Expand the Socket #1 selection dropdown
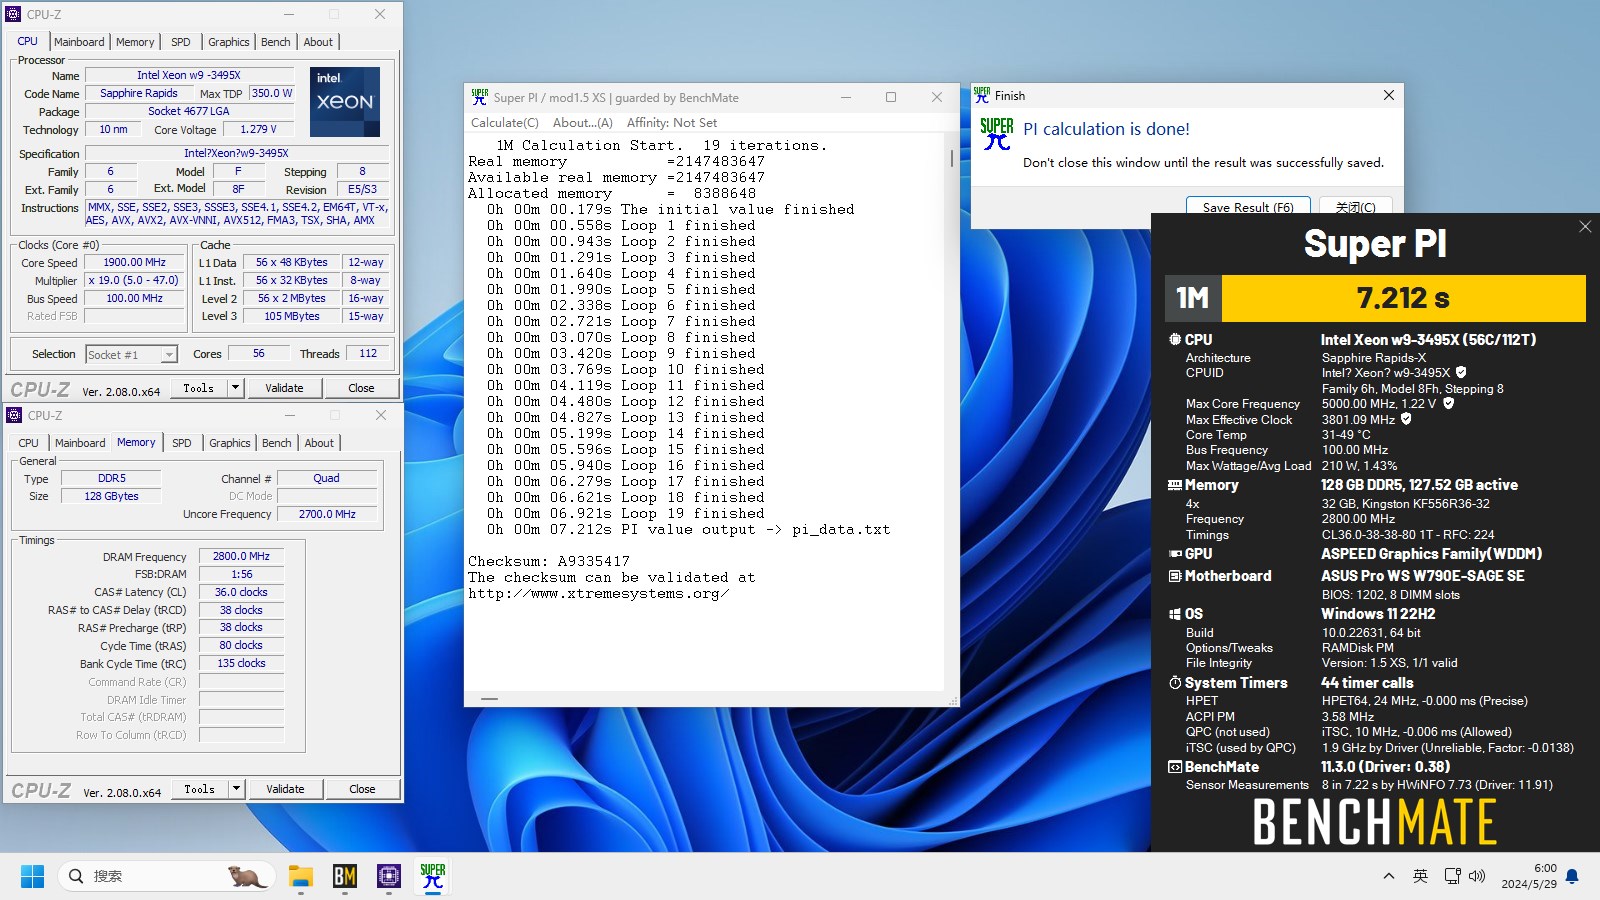Image resolution: width=1600 pixels, height=900 pixels. point(169,354)
